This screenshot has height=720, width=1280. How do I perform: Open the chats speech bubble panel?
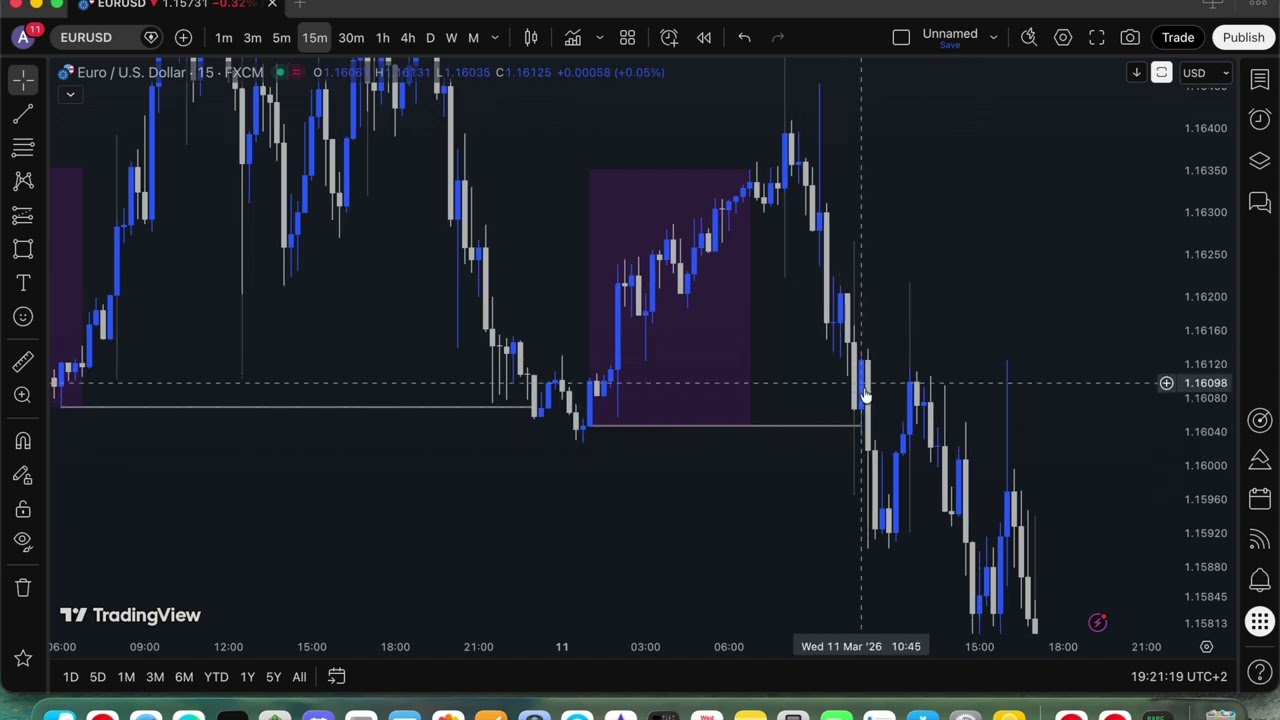(x=1260, y=203)
